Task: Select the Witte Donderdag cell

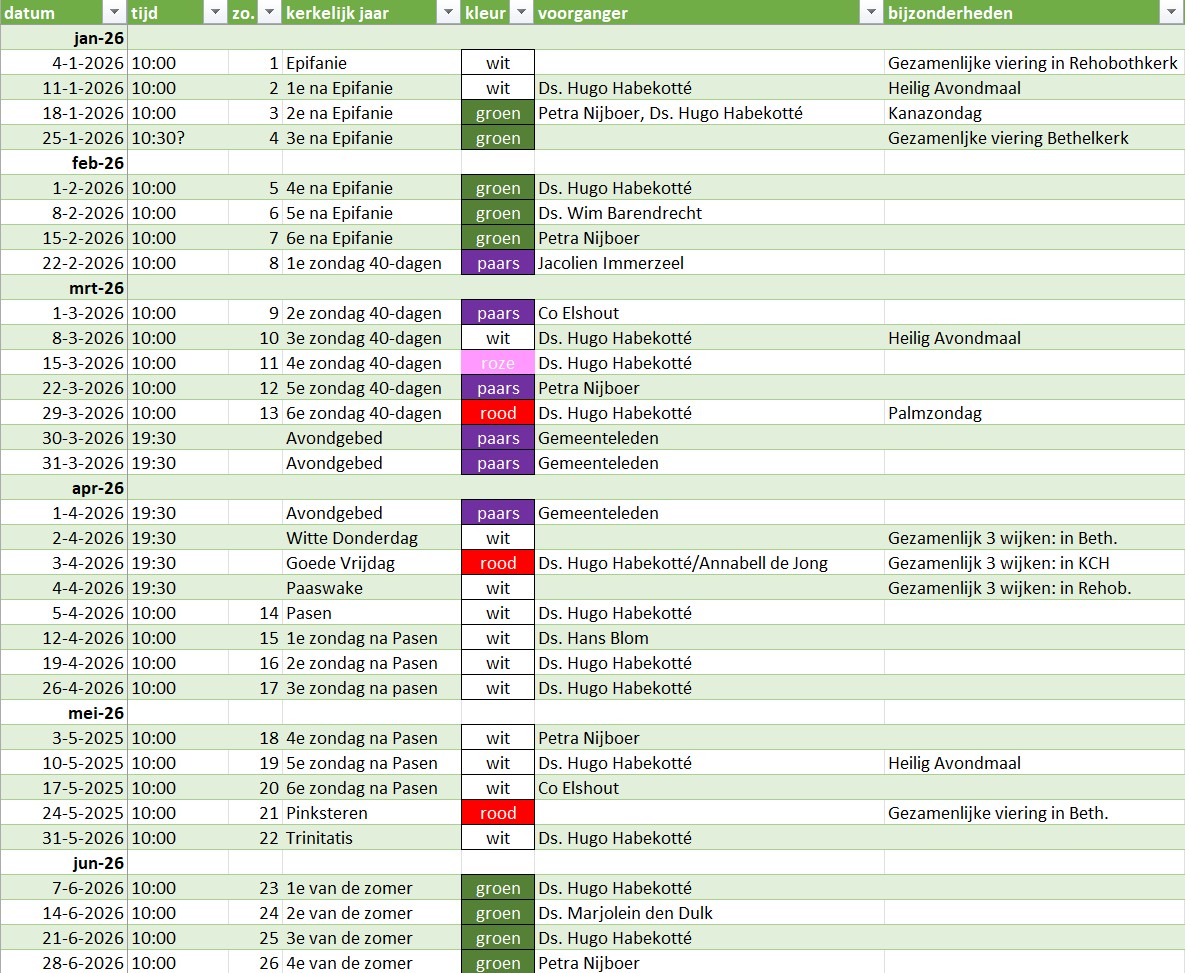Action: pos(371,538)
